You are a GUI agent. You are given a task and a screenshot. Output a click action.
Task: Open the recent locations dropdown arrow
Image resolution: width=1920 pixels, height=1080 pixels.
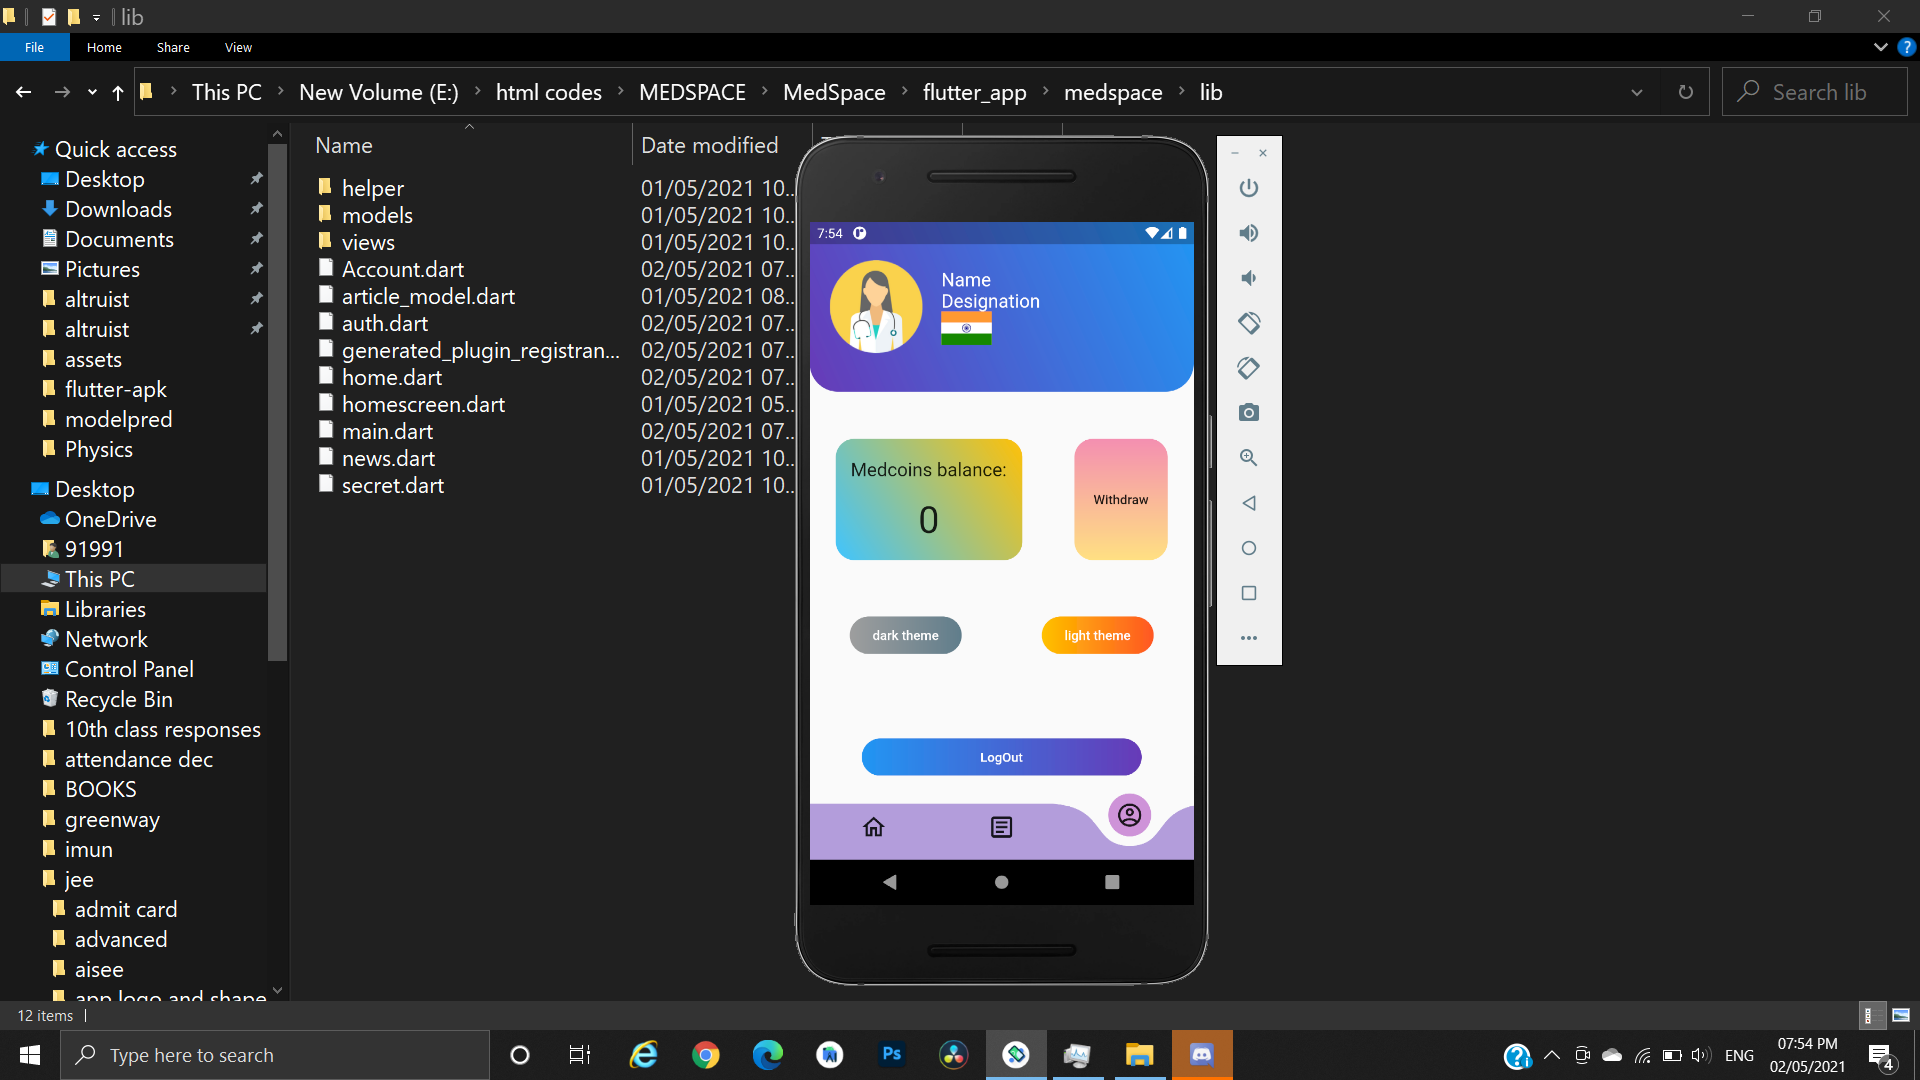(x=92, y=92)
